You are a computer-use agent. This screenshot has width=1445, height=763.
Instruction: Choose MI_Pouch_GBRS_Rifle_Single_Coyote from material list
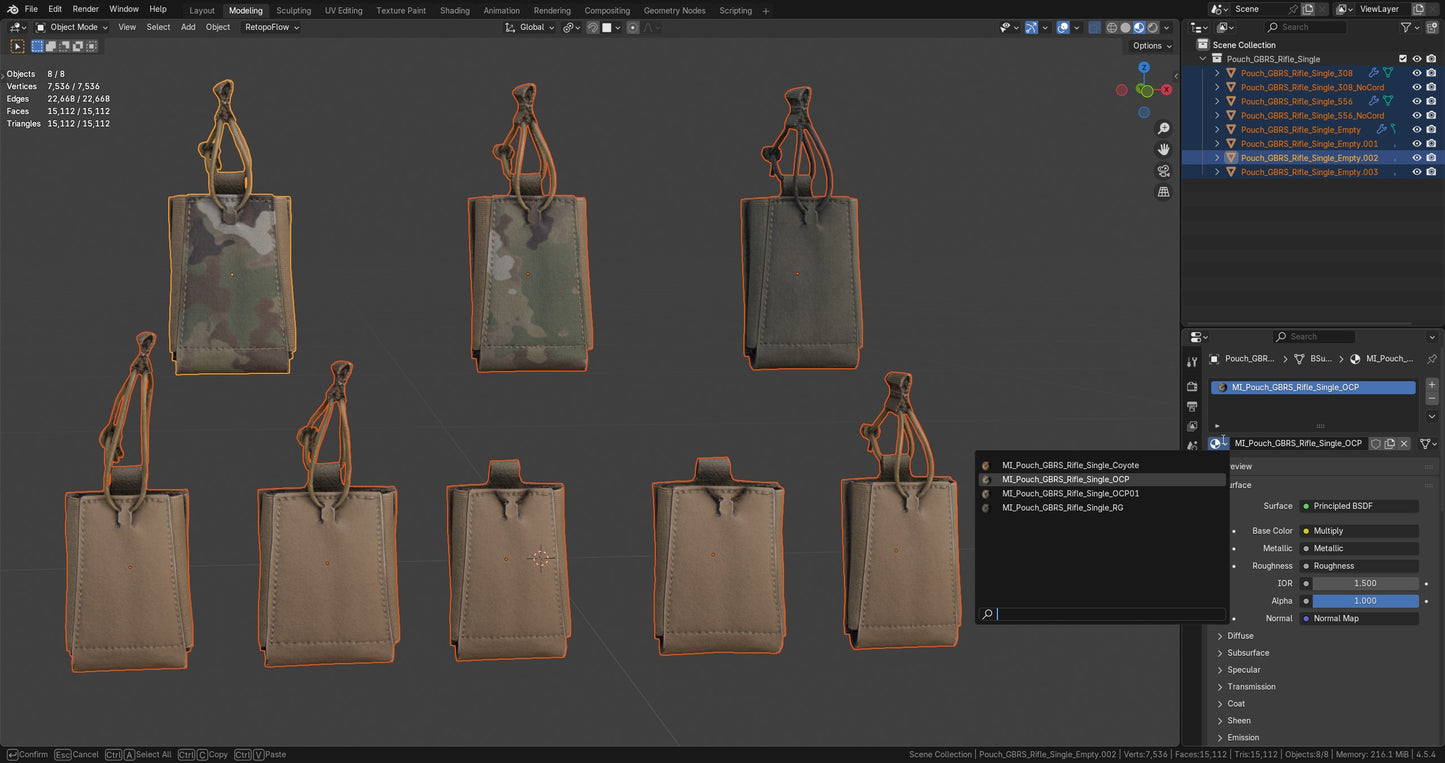point(1070,465)
